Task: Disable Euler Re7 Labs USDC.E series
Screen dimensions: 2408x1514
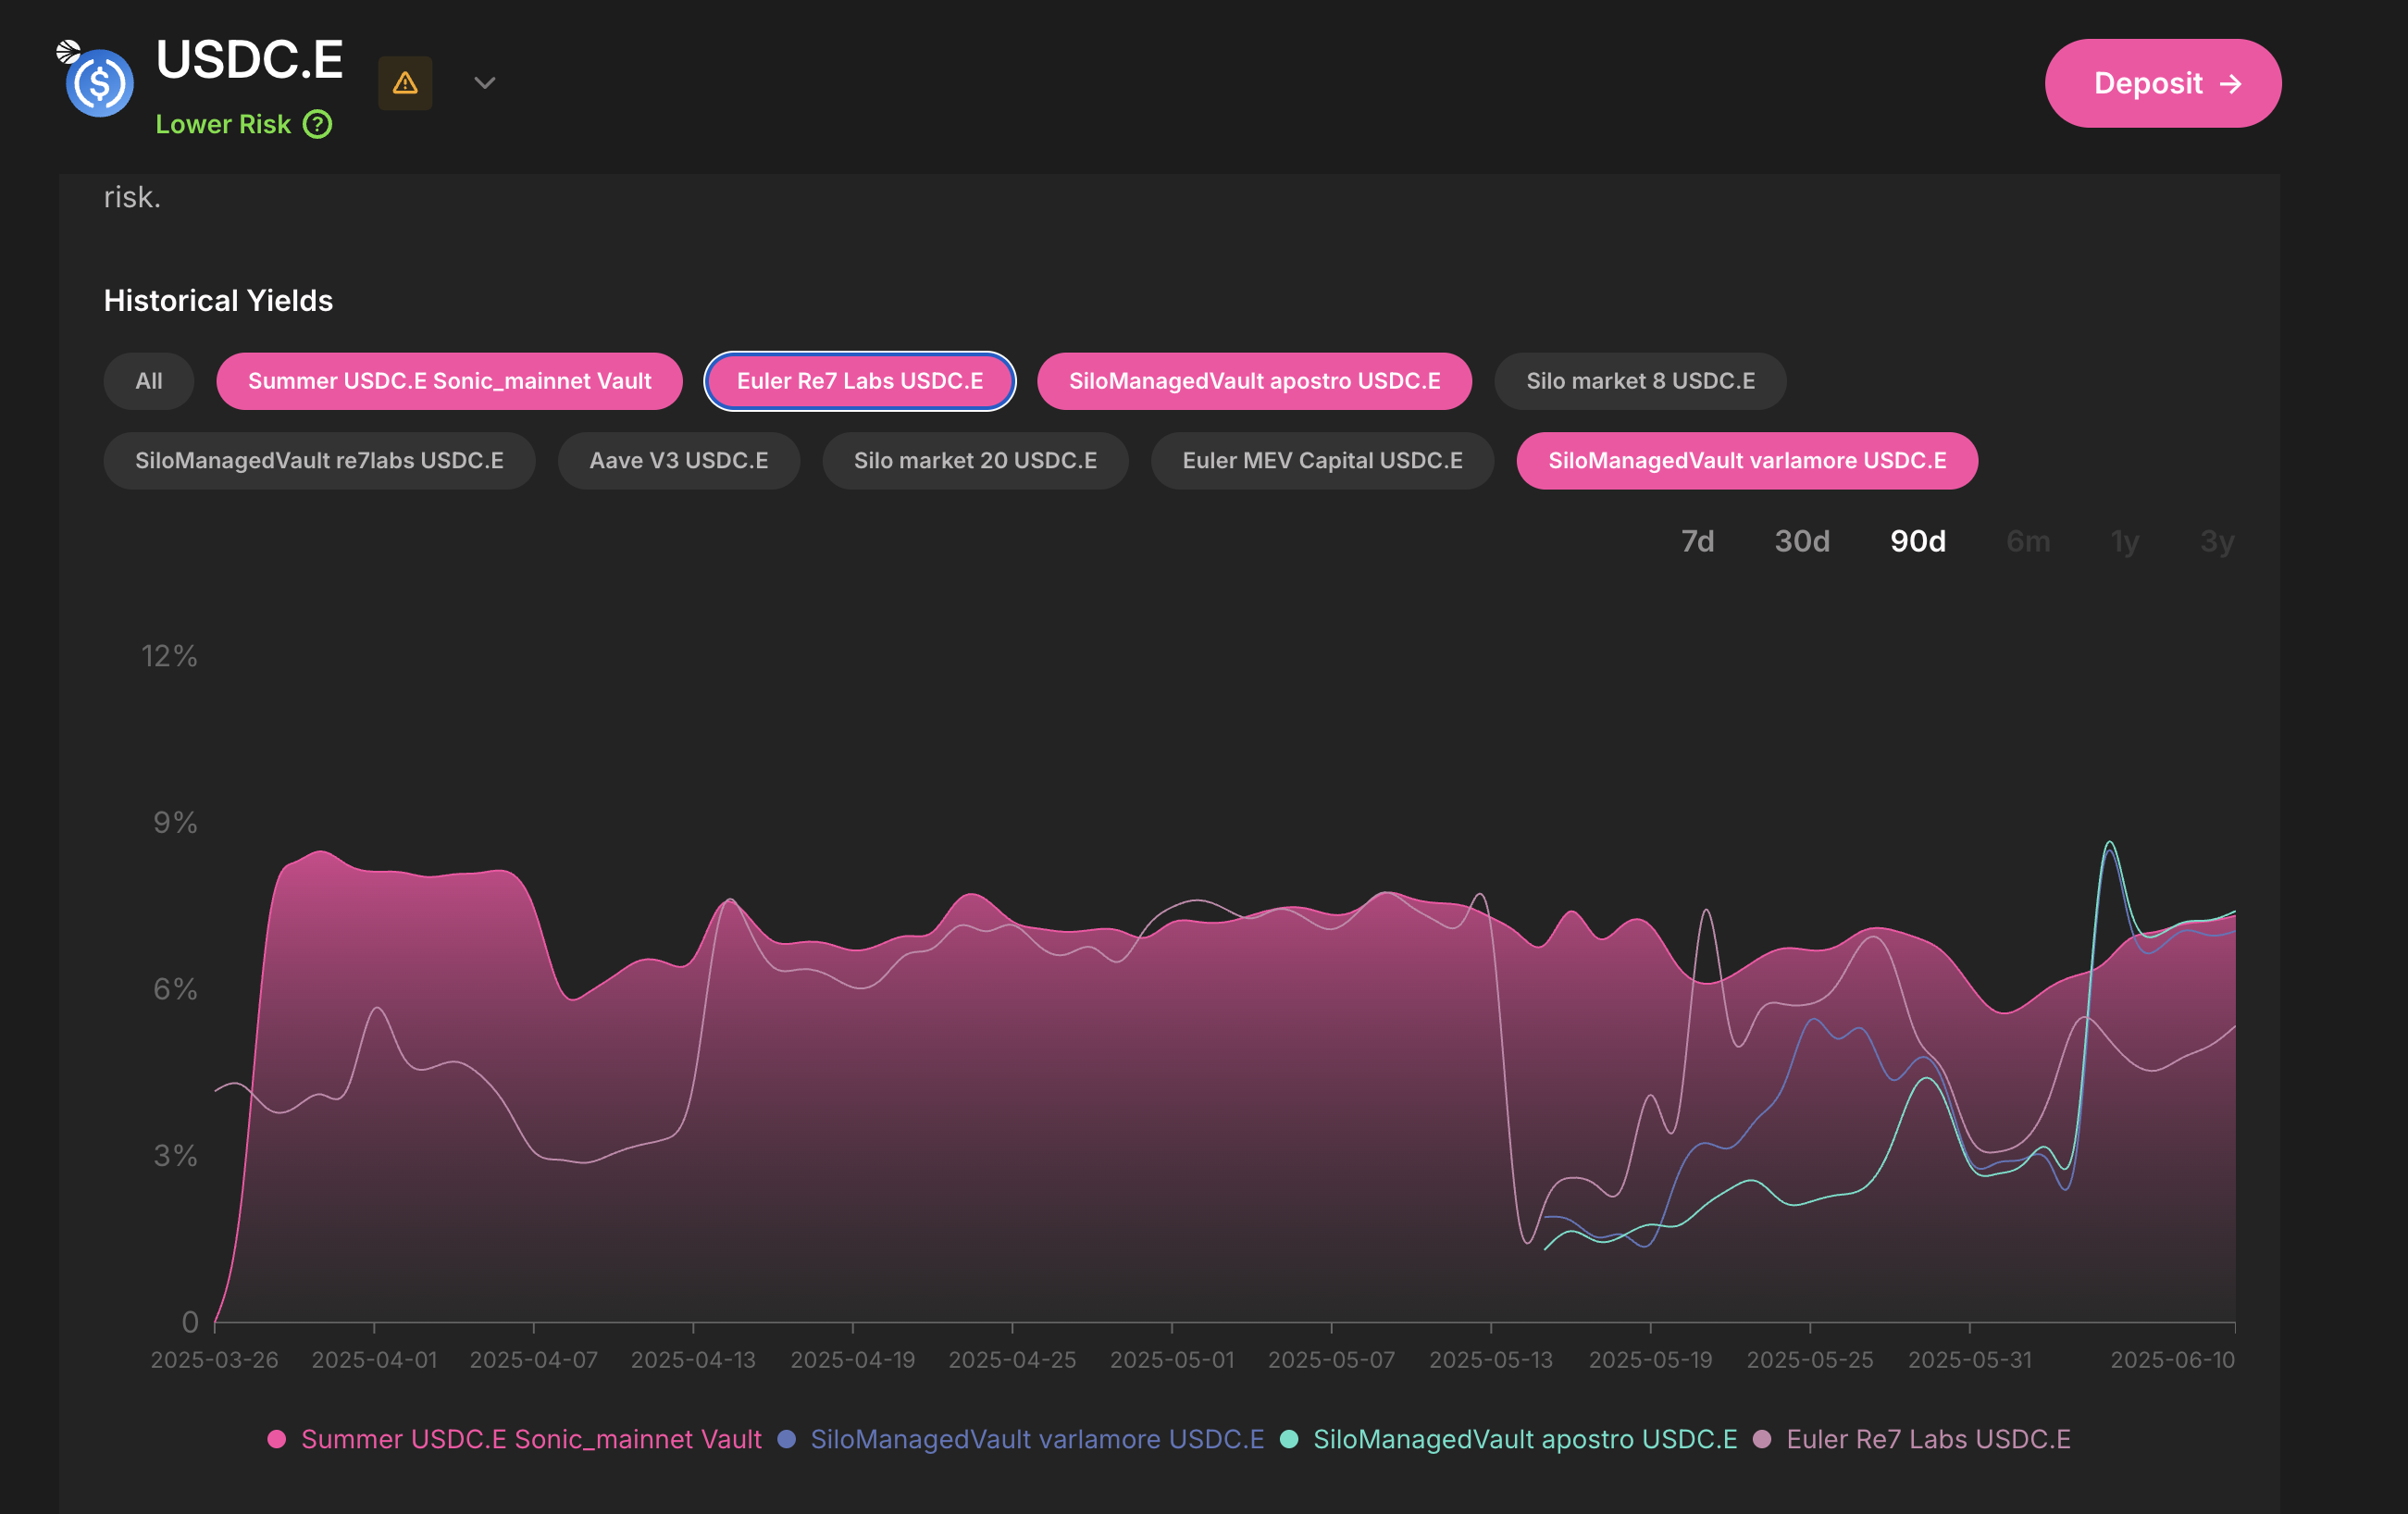Action: (x=859, y=381)
